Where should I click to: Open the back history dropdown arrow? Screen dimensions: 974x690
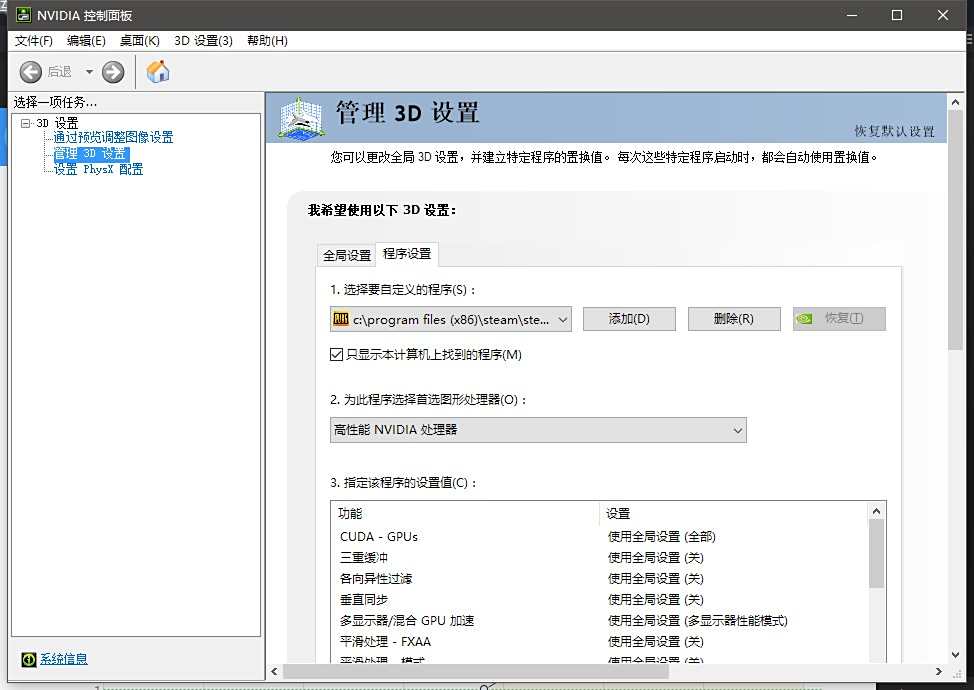[89, 72]
